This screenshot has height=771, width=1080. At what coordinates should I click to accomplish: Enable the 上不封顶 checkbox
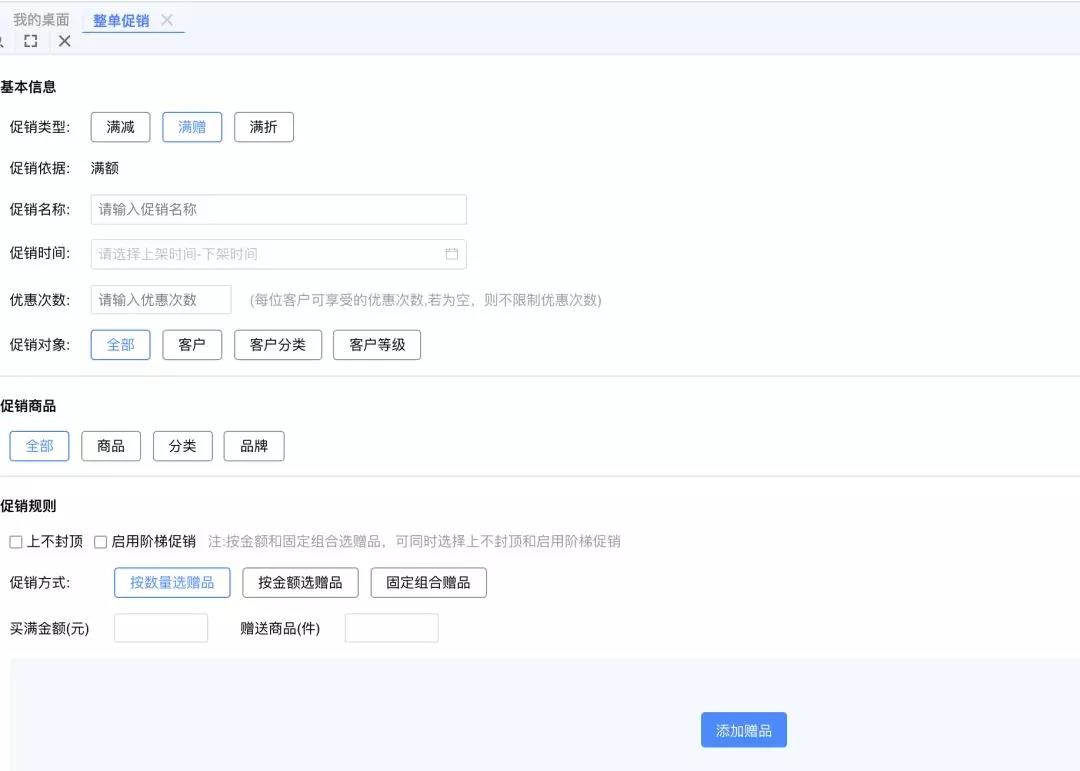click(x=16, y=542)
